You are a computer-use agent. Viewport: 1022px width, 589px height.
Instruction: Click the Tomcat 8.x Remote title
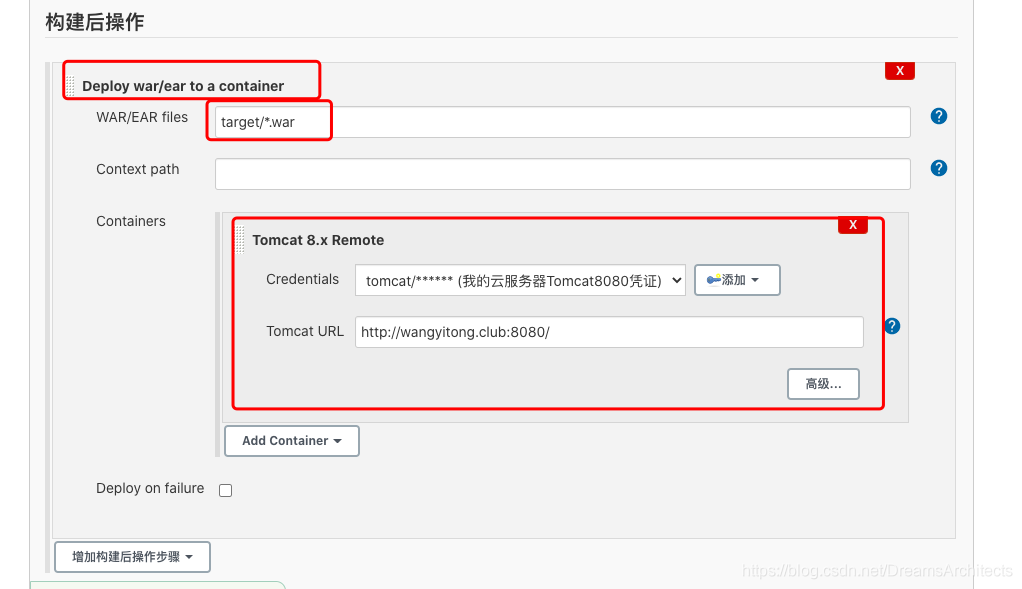(318, 240)
